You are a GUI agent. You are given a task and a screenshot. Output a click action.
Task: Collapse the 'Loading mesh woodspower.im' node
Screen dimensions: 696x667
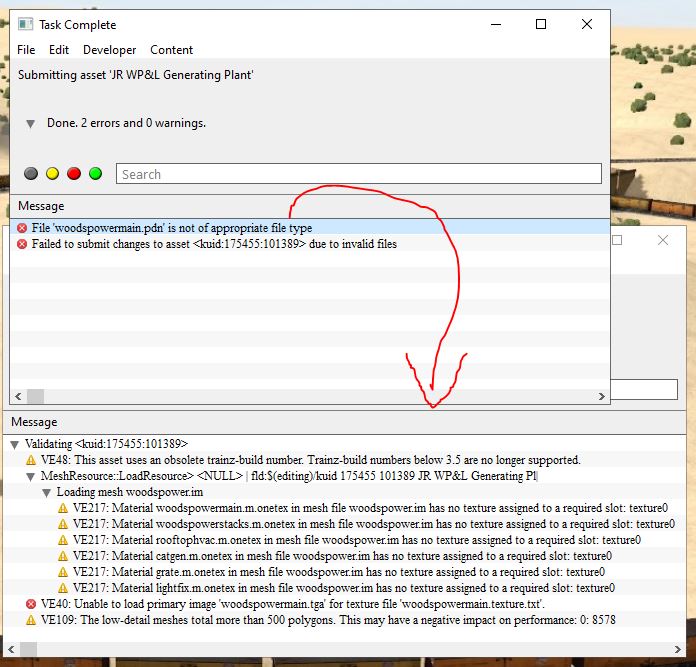click(x=47, y=493)
